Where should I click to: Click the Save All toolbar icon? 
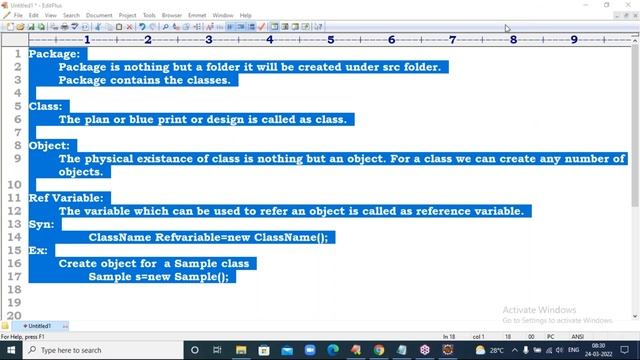(x=41, y=27)
